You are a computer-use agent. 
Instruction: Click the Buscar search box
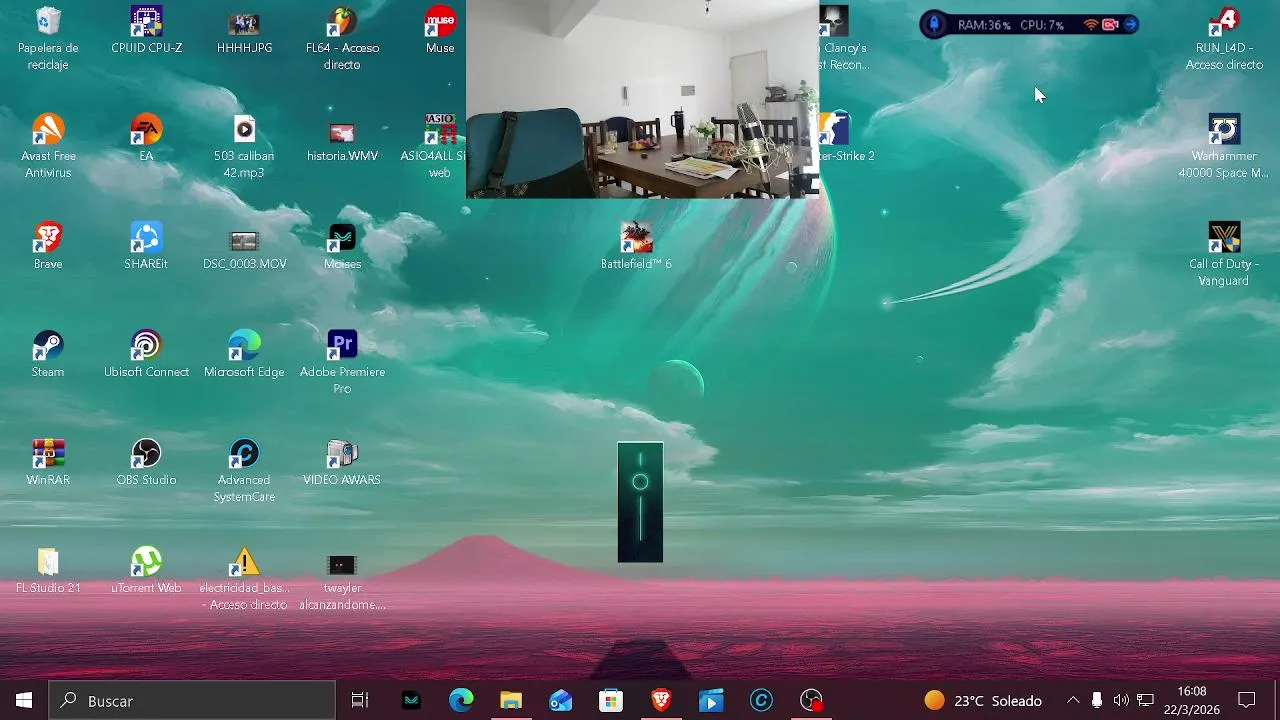192,700
